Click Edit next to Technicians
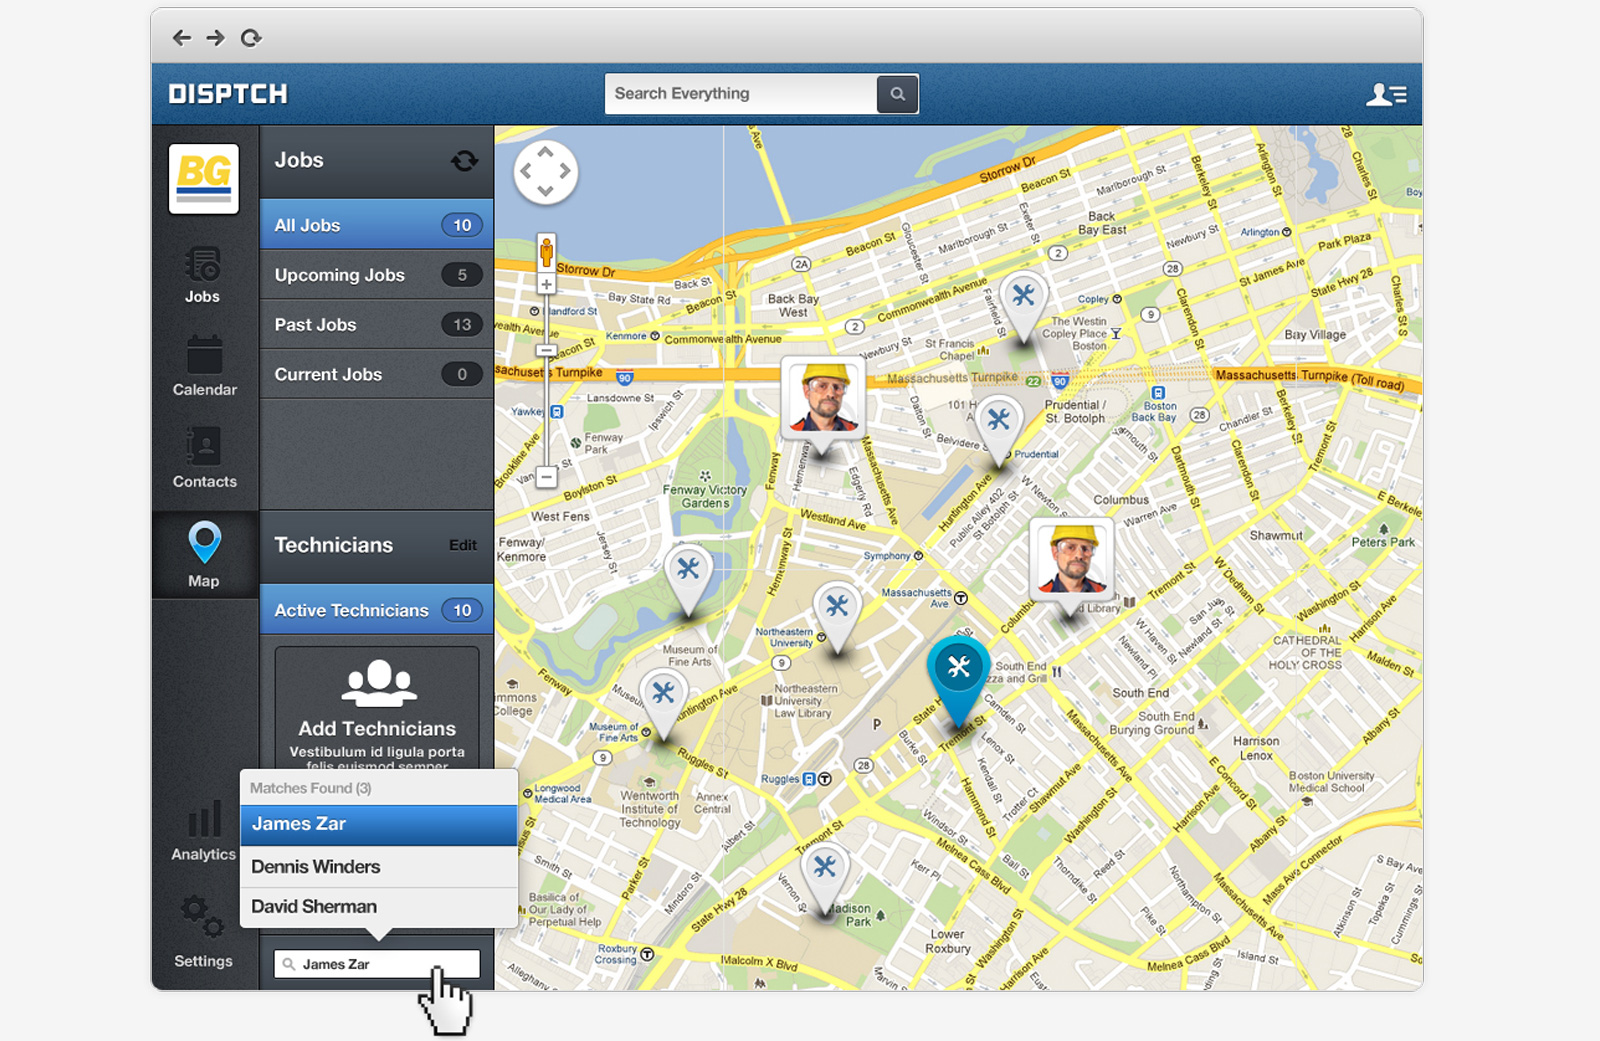The height and width of the screenshot is (1041, 1600). (462, 545)
